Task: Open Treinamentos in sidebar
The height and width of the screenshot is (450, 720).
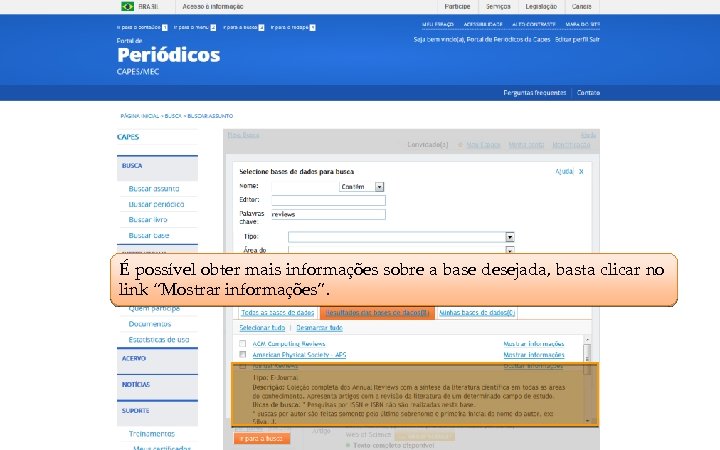Action: point(152,434)
